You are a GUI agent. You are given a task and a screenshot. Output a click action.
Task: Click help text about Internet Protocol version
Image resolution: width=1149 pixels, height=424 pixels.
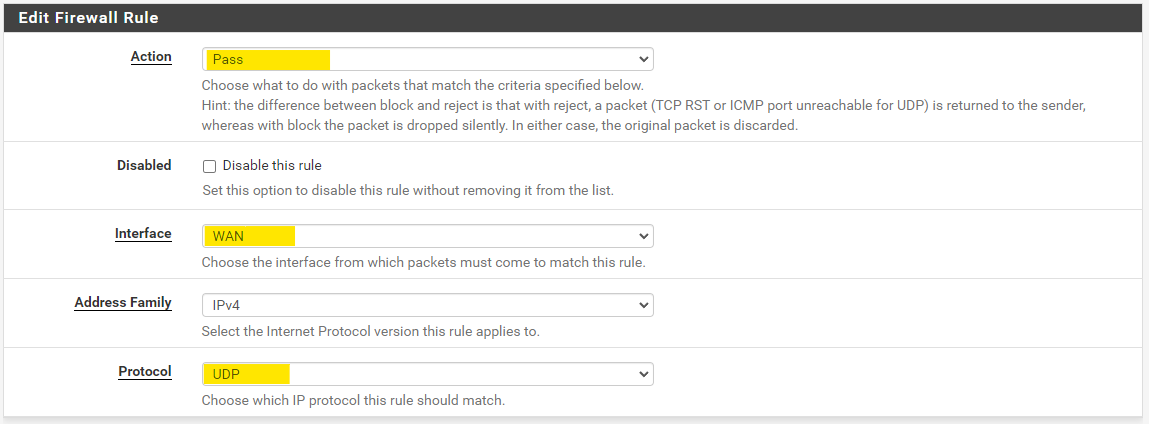(370, 332)
